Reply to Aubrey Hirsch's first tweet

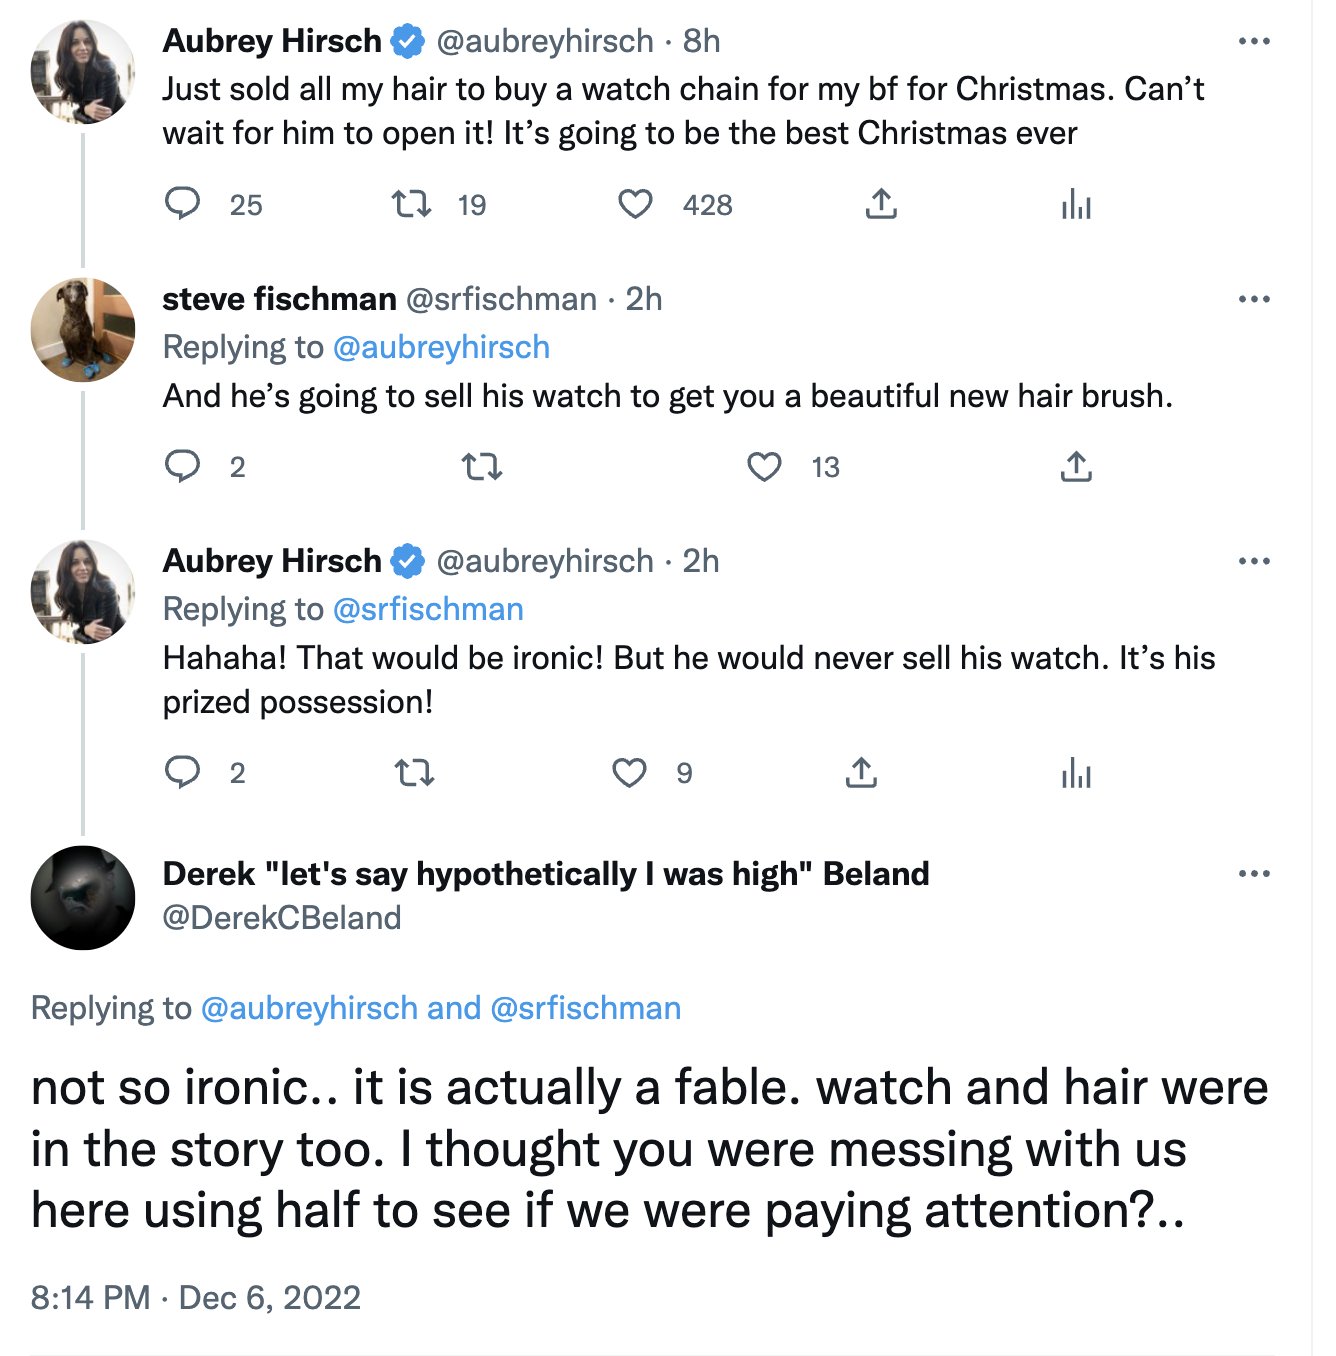tap(183, 204)
